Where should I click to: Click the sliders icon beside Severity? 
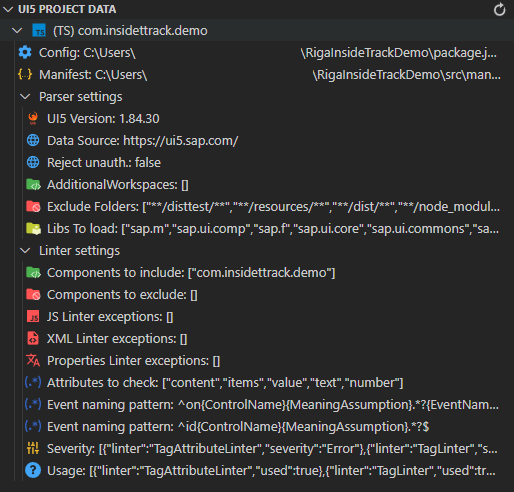[33, 449]
